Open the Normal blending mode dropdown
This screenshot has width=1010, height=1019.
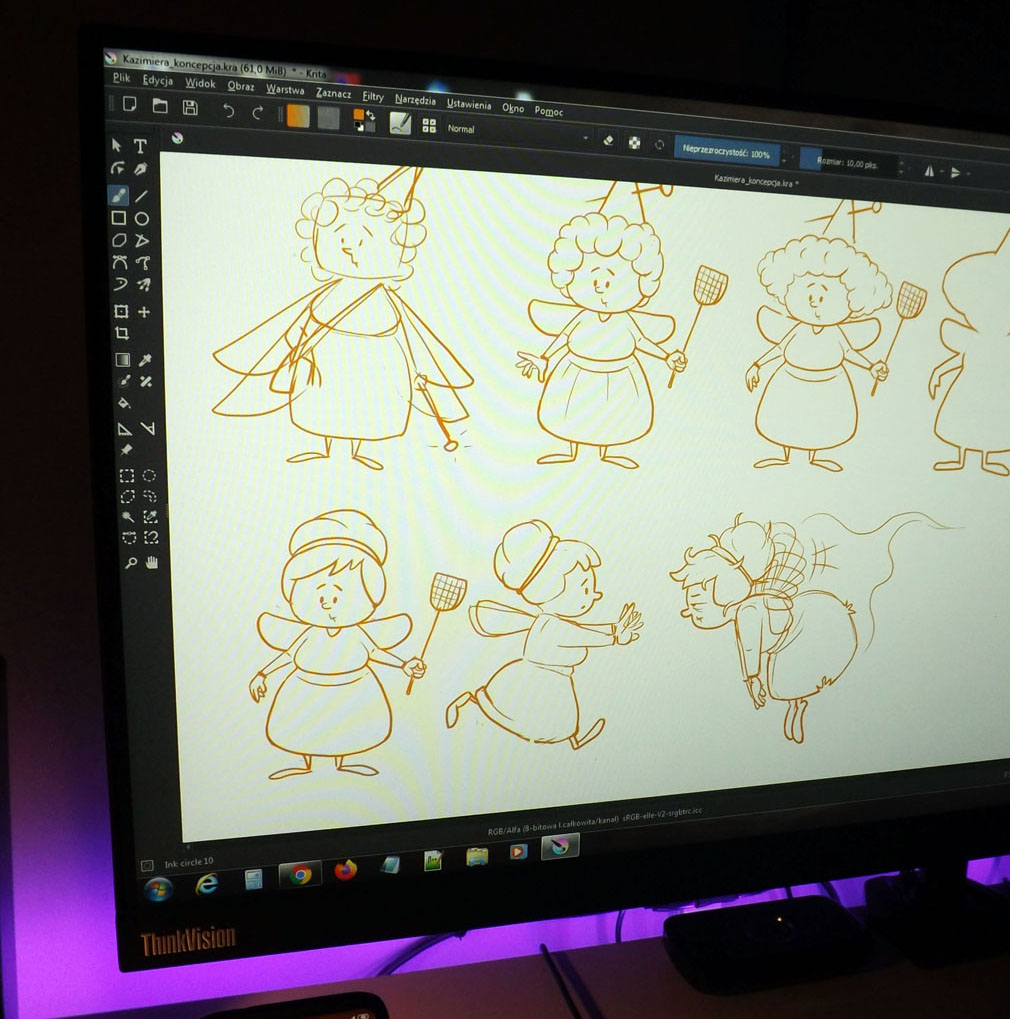coord(515,132)
